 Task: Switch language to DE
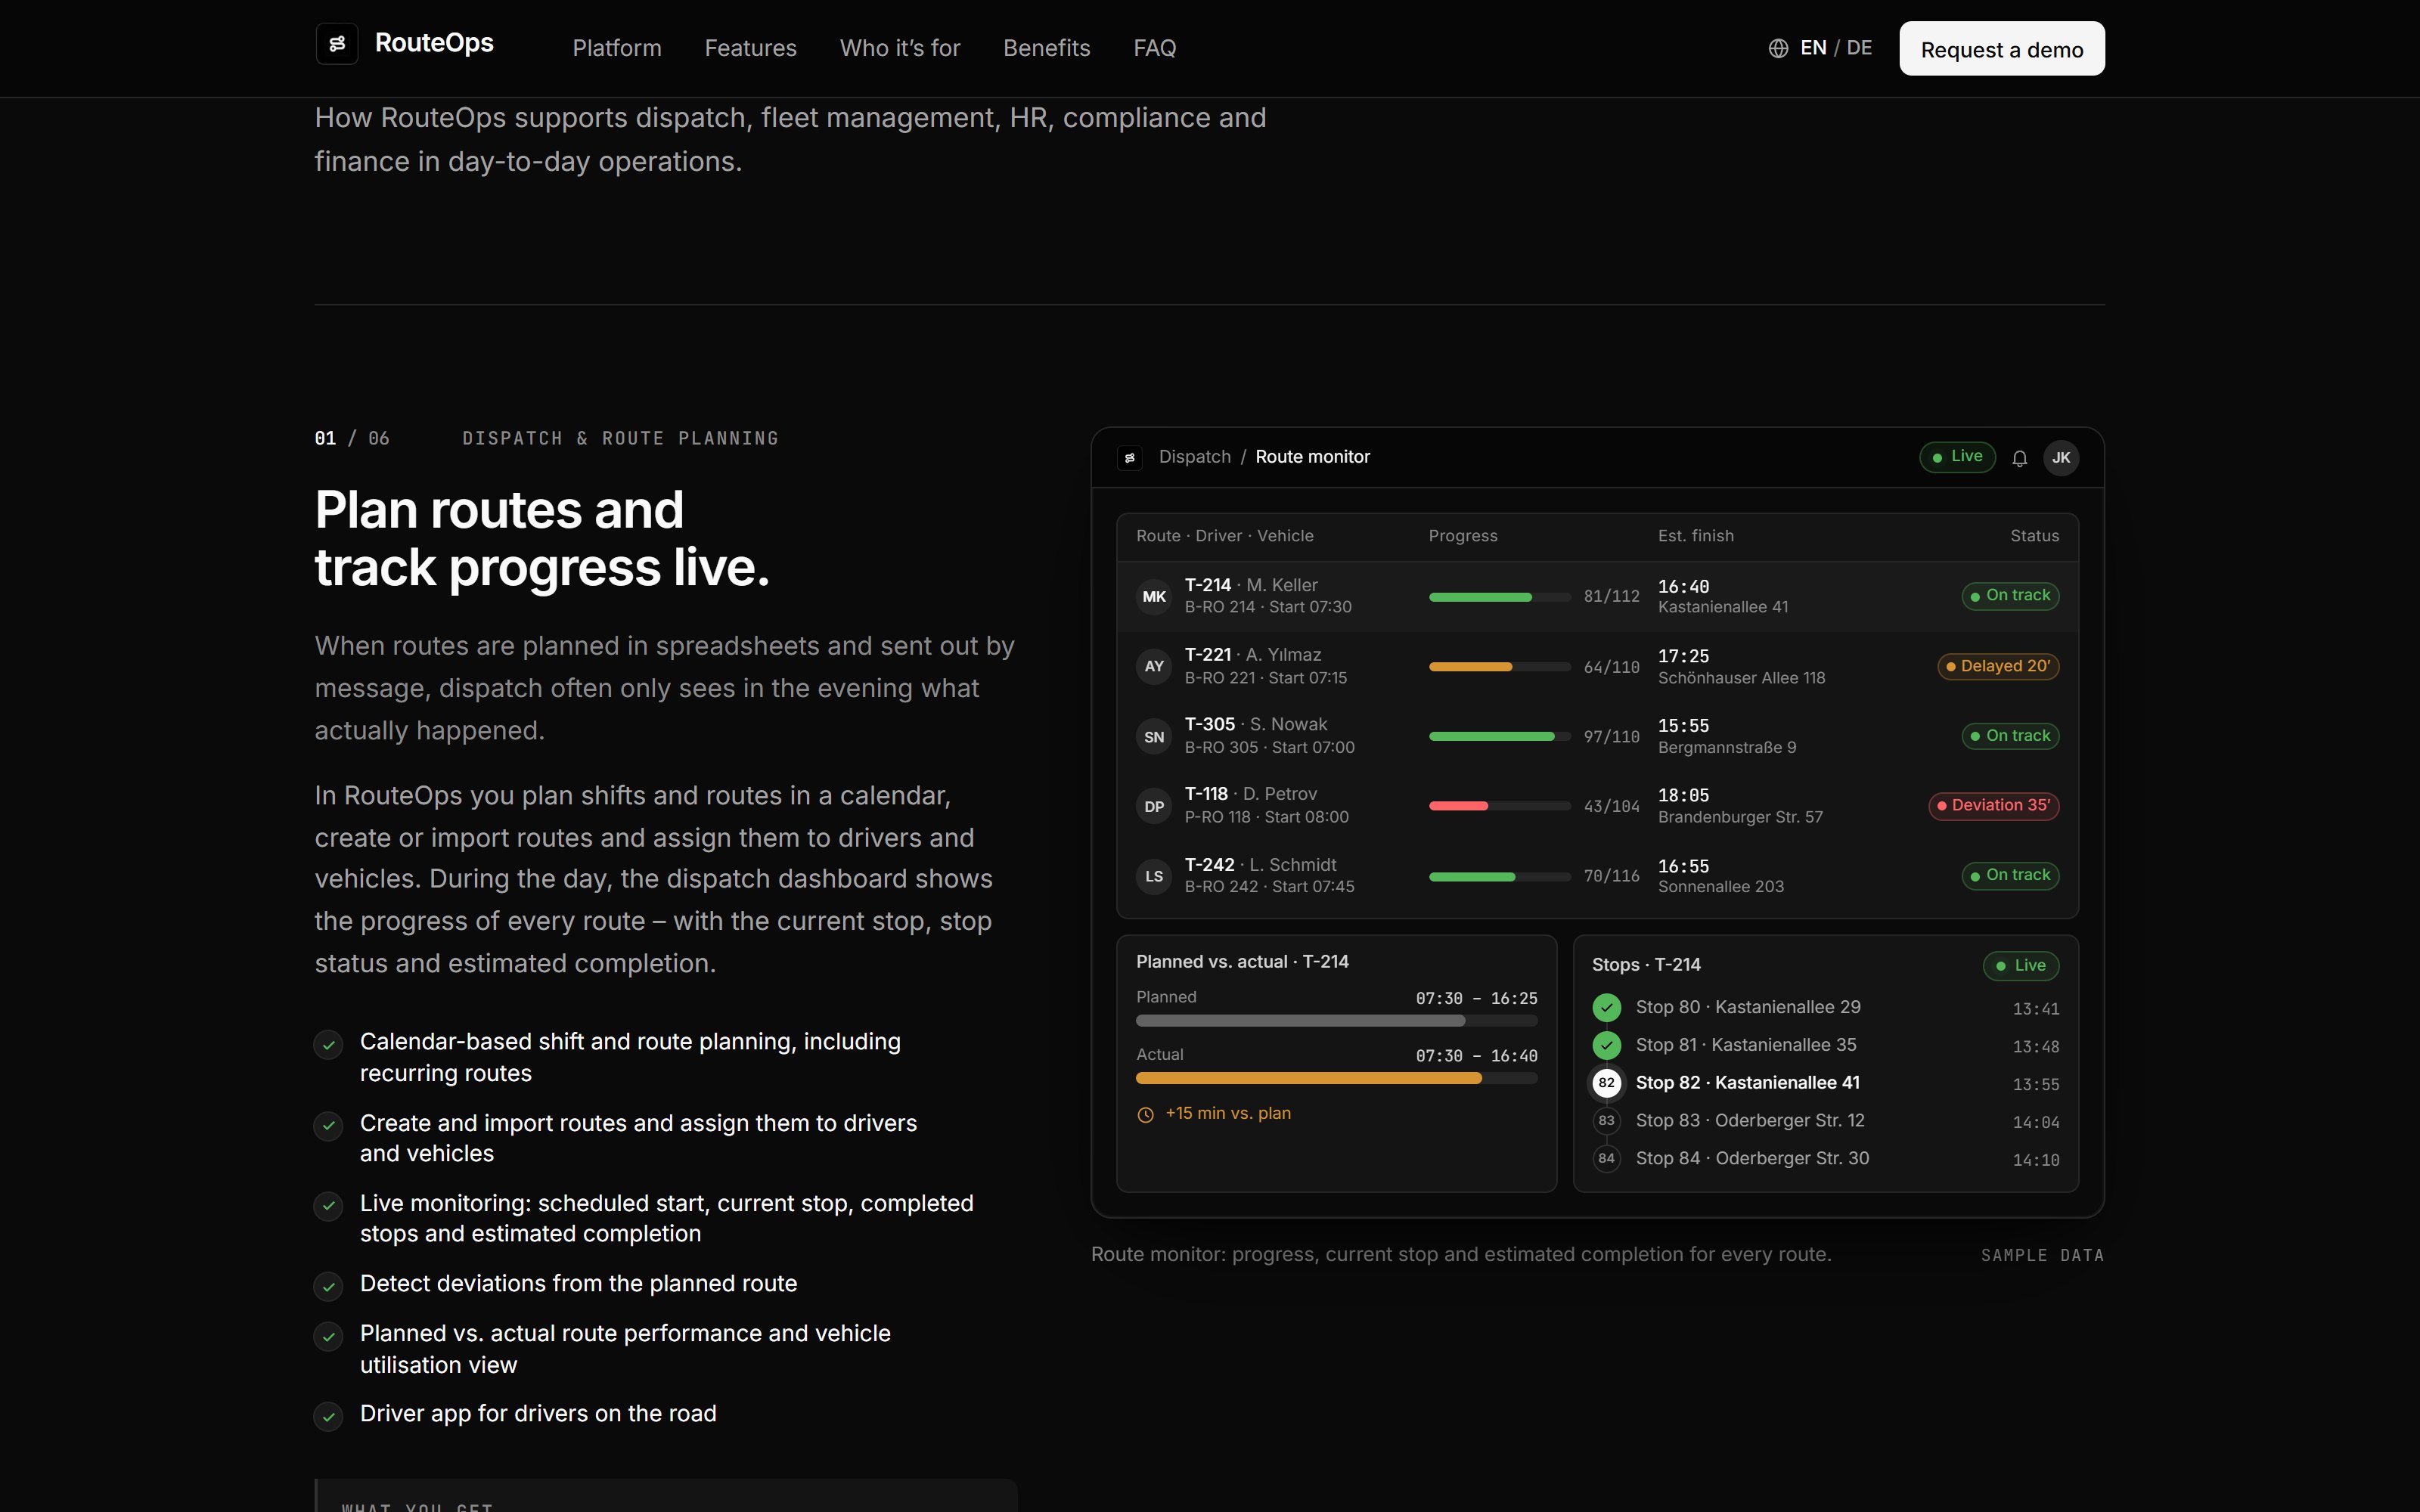tap(1859, 48)
